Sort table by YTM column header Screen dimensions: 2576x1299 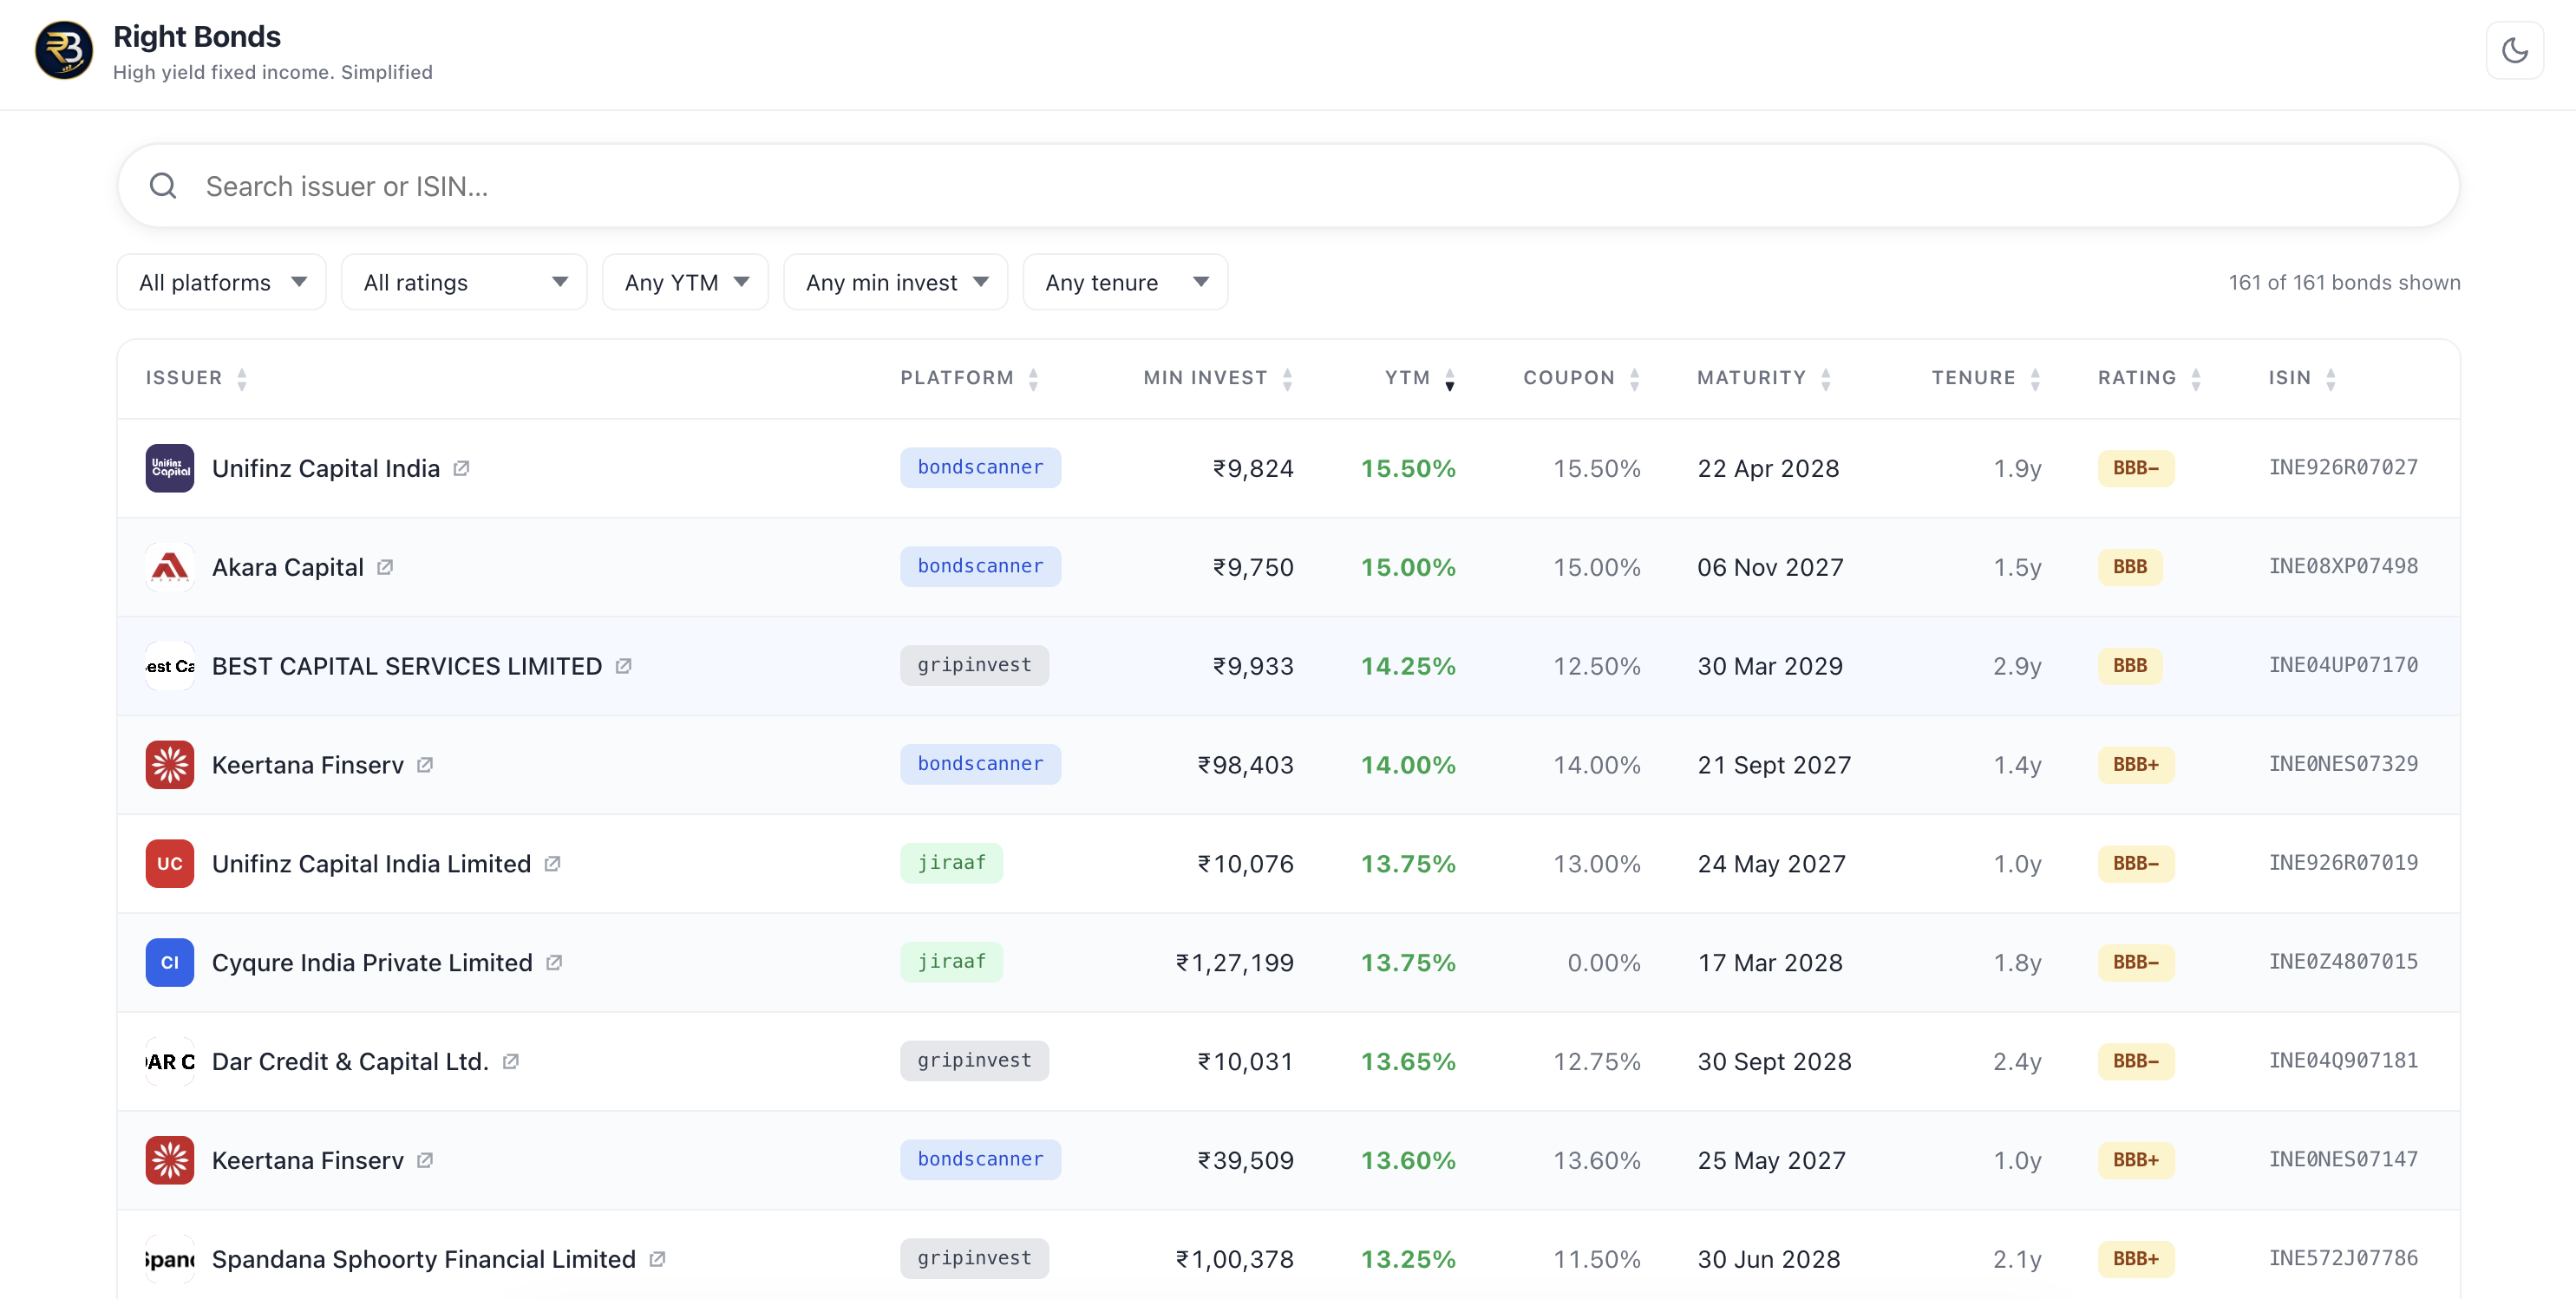[1419, 378]
